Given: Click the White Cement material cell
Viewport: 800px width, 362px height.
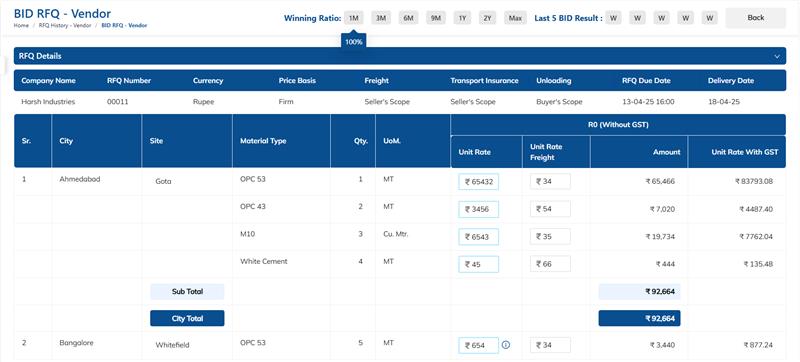Looking at the screenshot, I should (x=264, y=262).
